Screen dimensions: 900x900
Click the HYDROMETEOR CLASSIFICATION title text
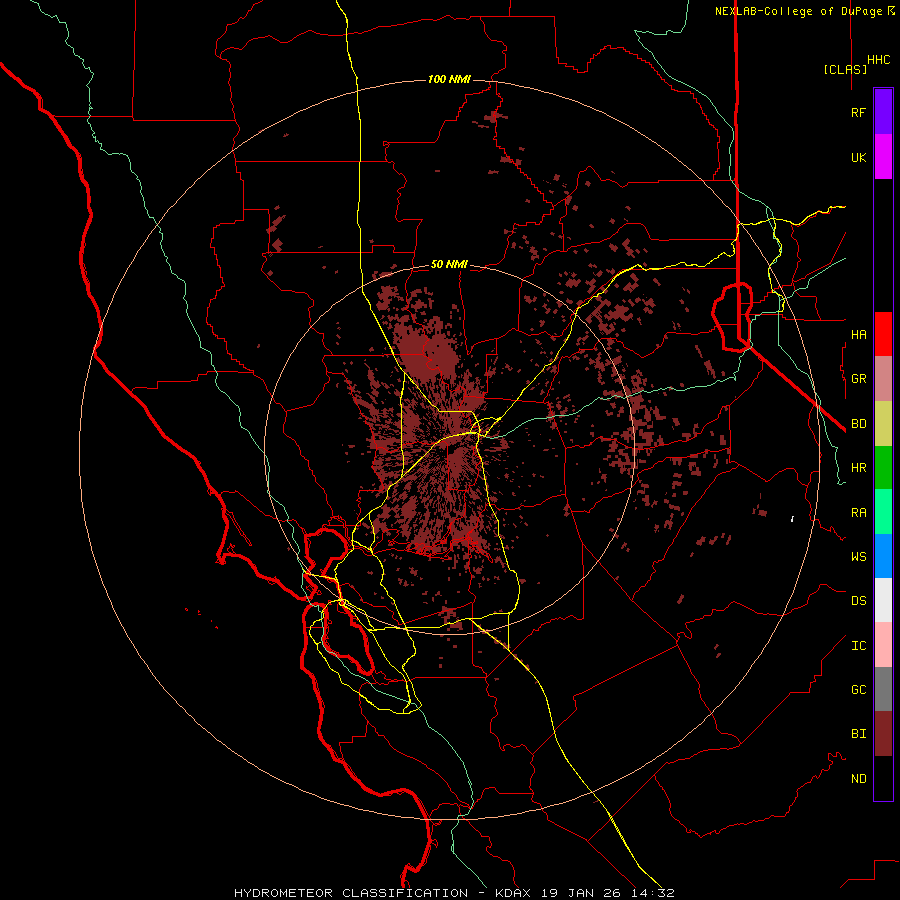pos(351,893)
